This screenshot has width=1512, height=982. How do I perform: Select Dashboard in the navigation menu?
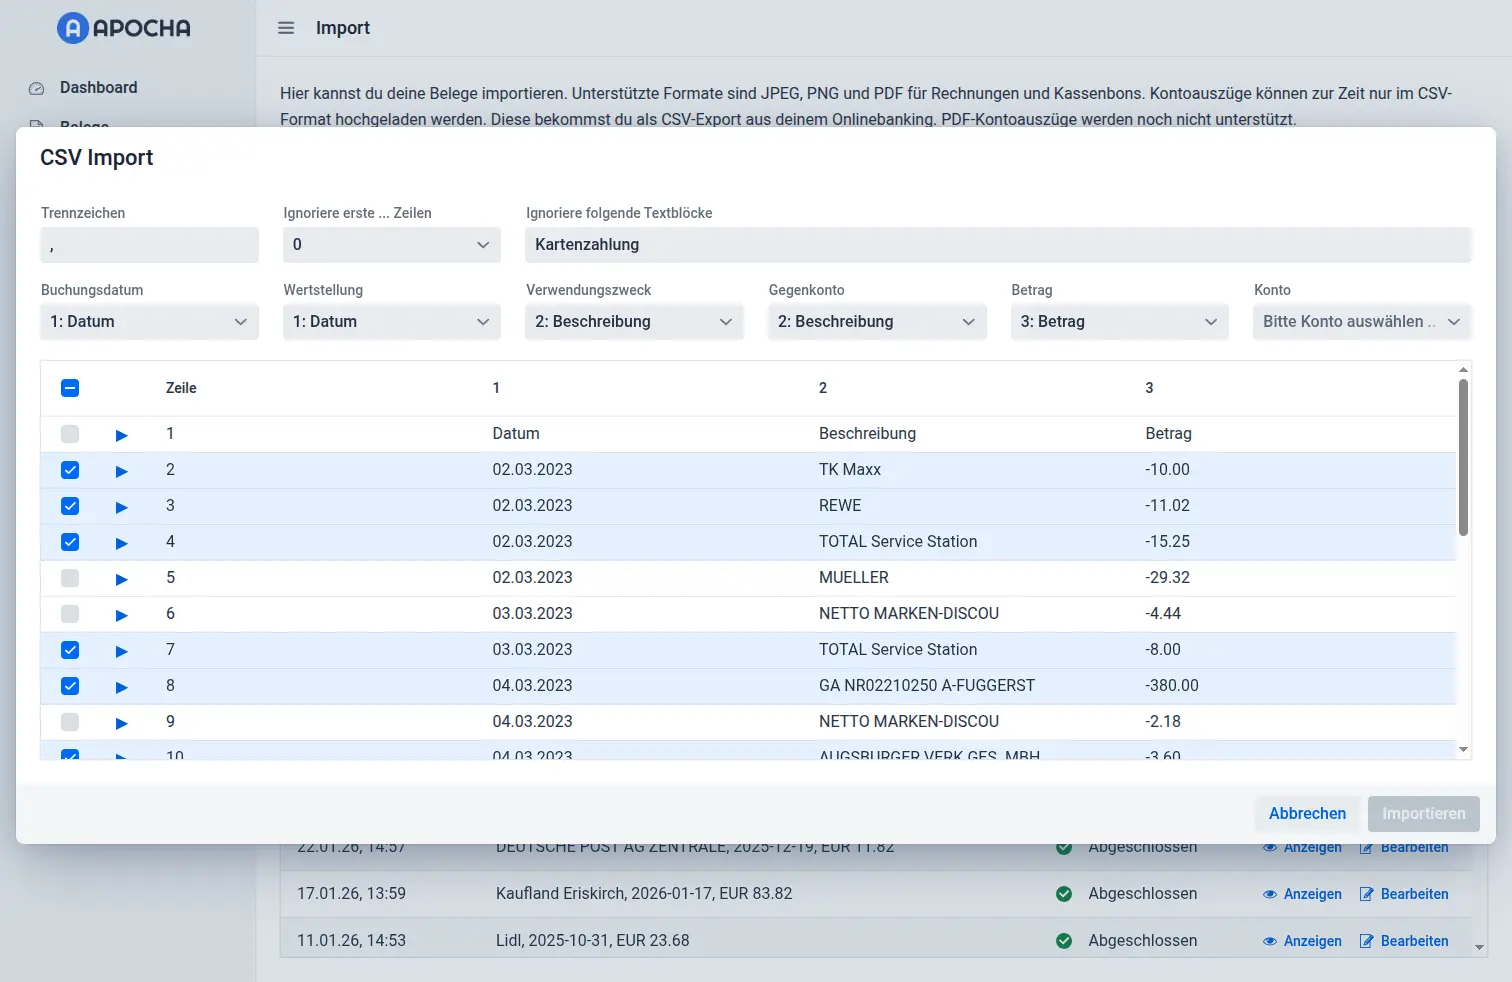pyautogui.click(x=97, y=88)
